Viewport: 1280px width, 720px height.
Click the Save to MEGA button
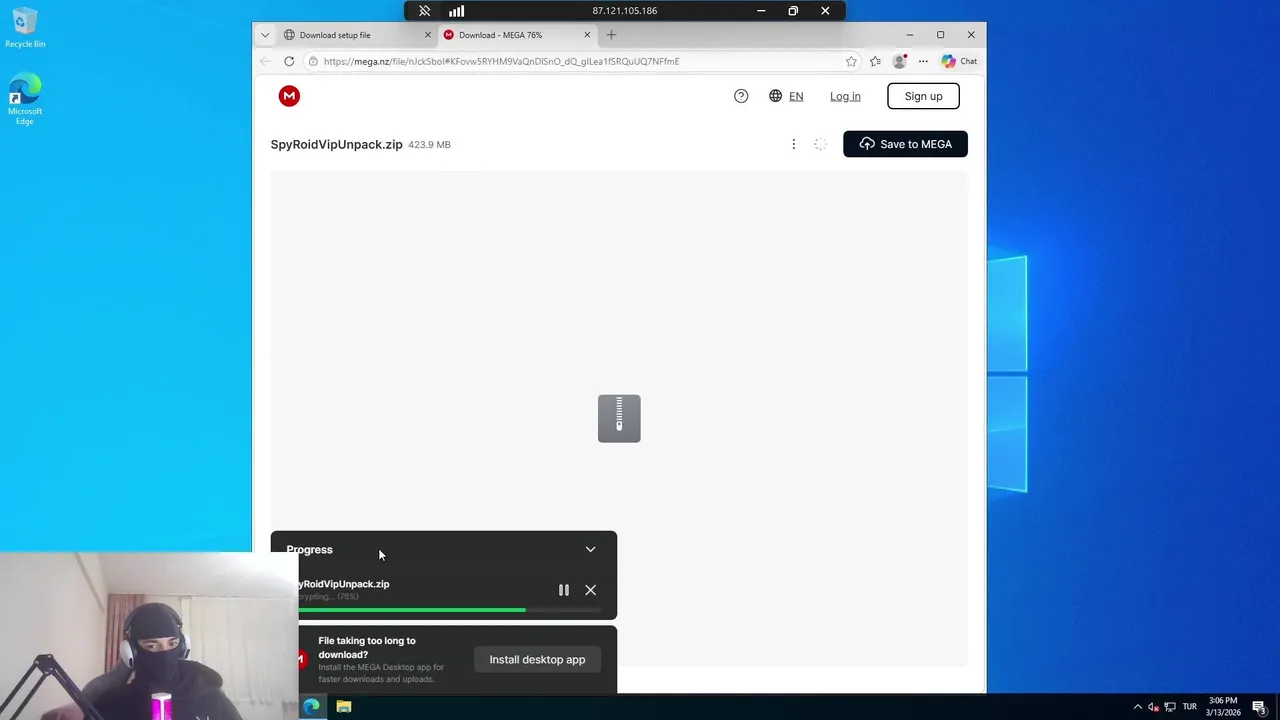[x=905, y=144]
